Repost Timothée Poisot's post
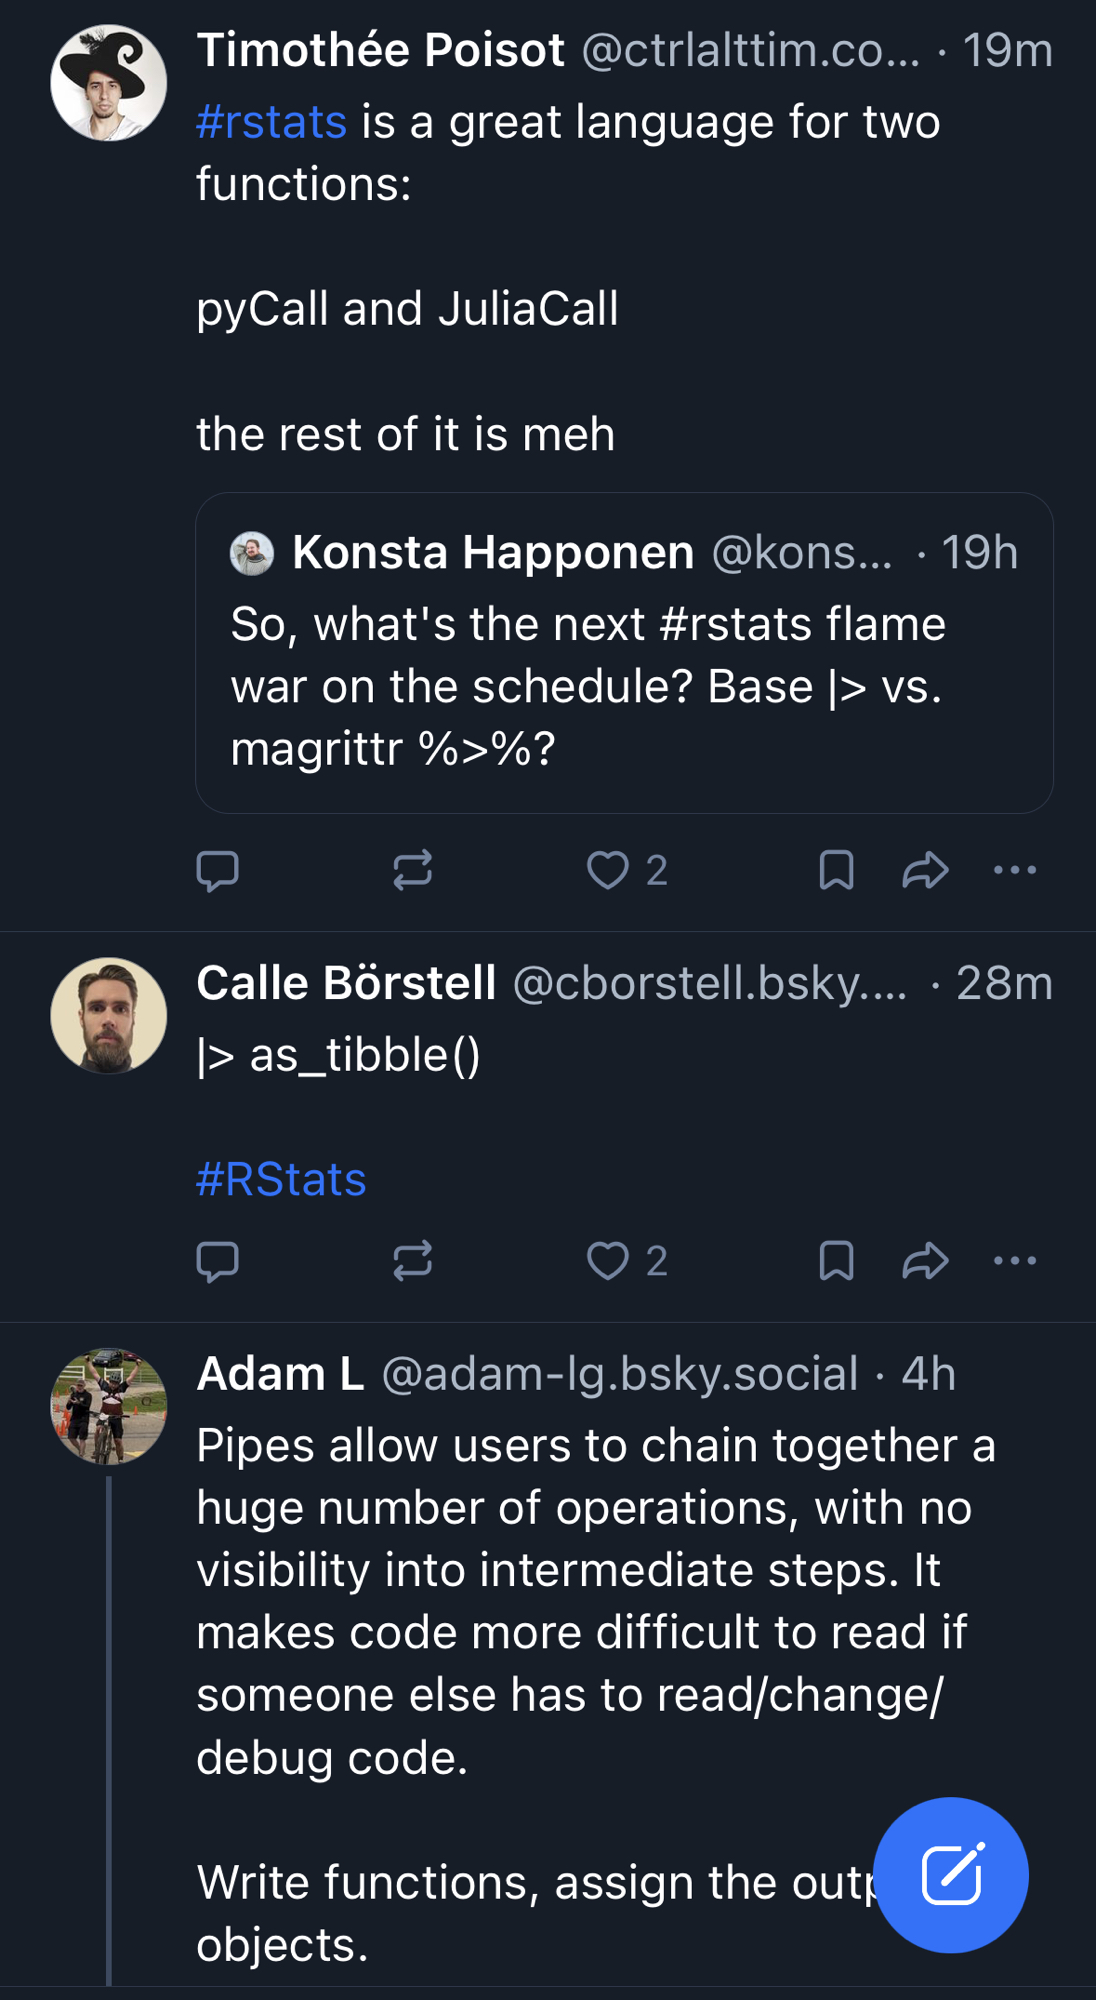Viewport: 1096px width, 2000px height. [x=412, y=870]
